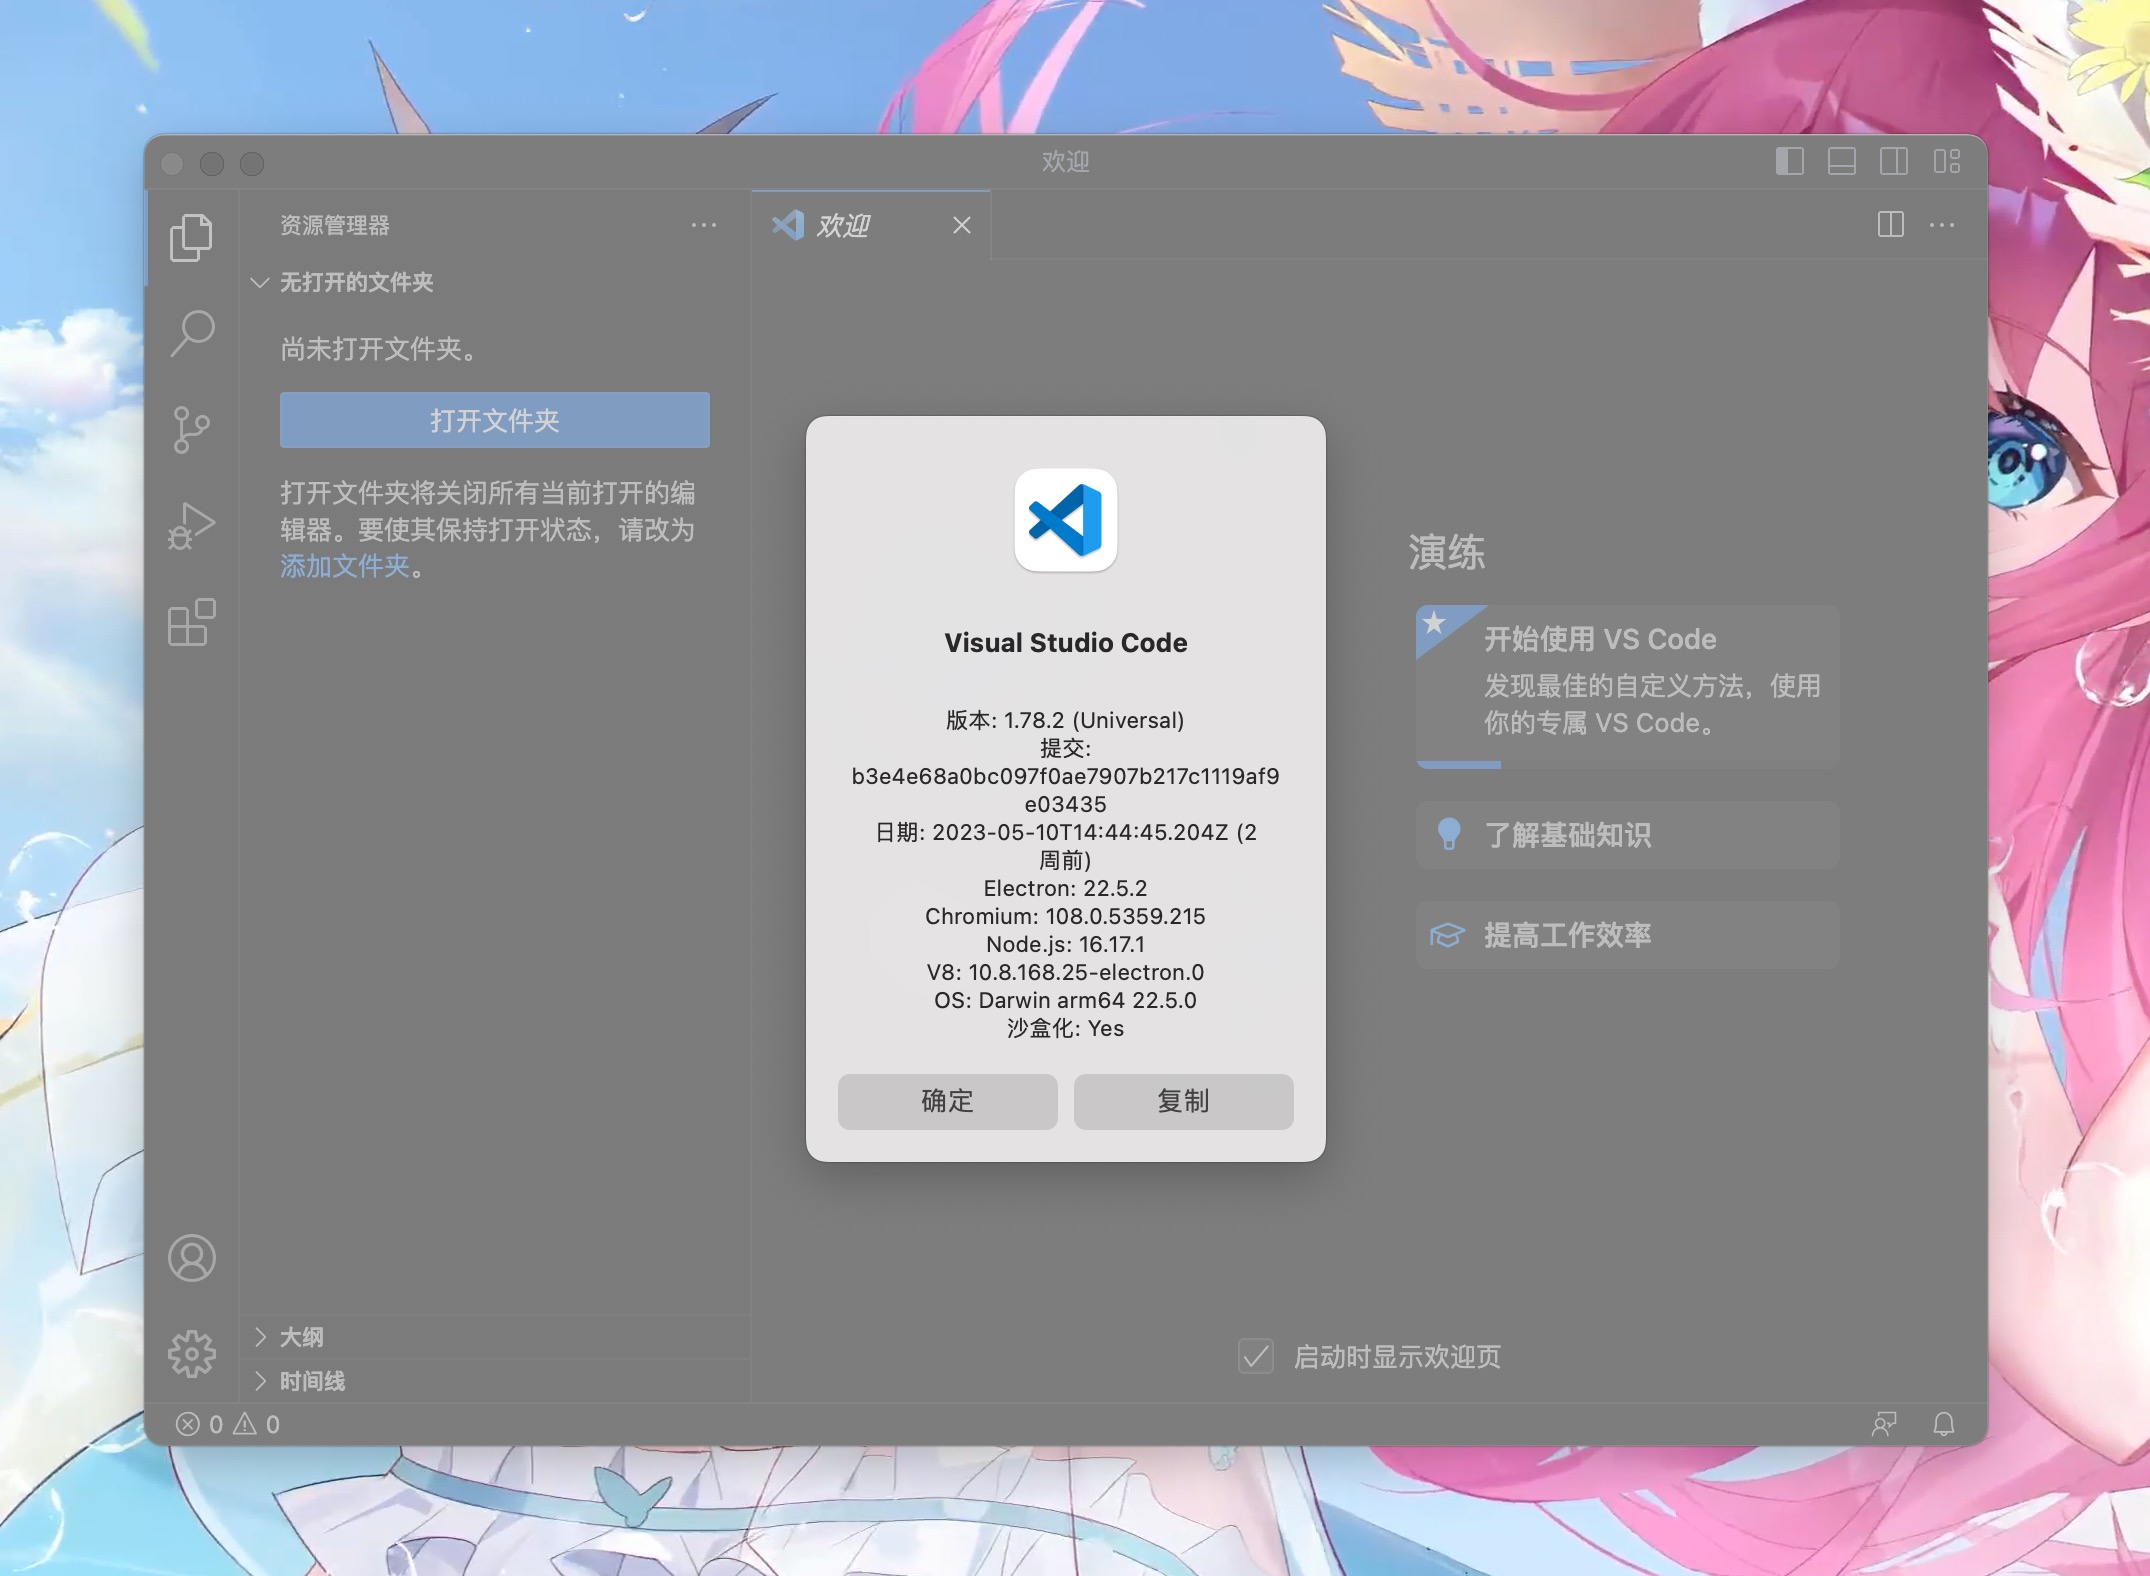Open the Source Control view icon
This screenshot has width=2150, height=1576.
click(x=191, y=429)
